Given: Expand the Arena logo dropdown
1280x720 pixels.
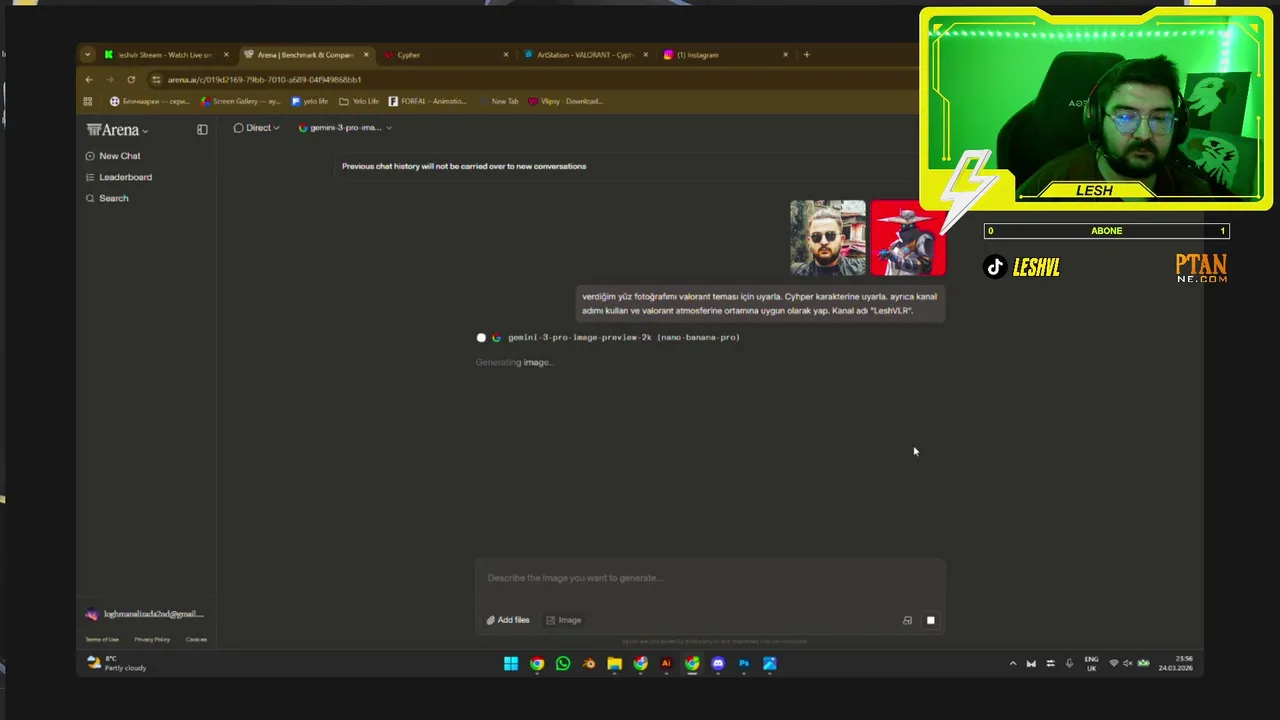Looking at the screenshot, I should 117,130.
